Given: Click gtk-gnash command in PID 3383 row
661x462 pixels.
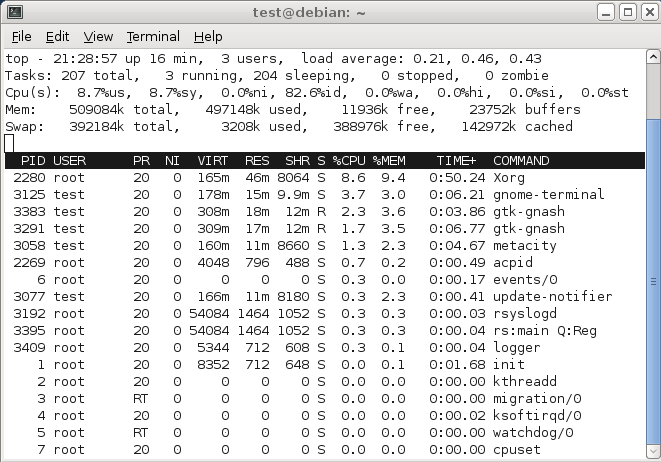Looking at the screenshot, I should click(529, 212).
